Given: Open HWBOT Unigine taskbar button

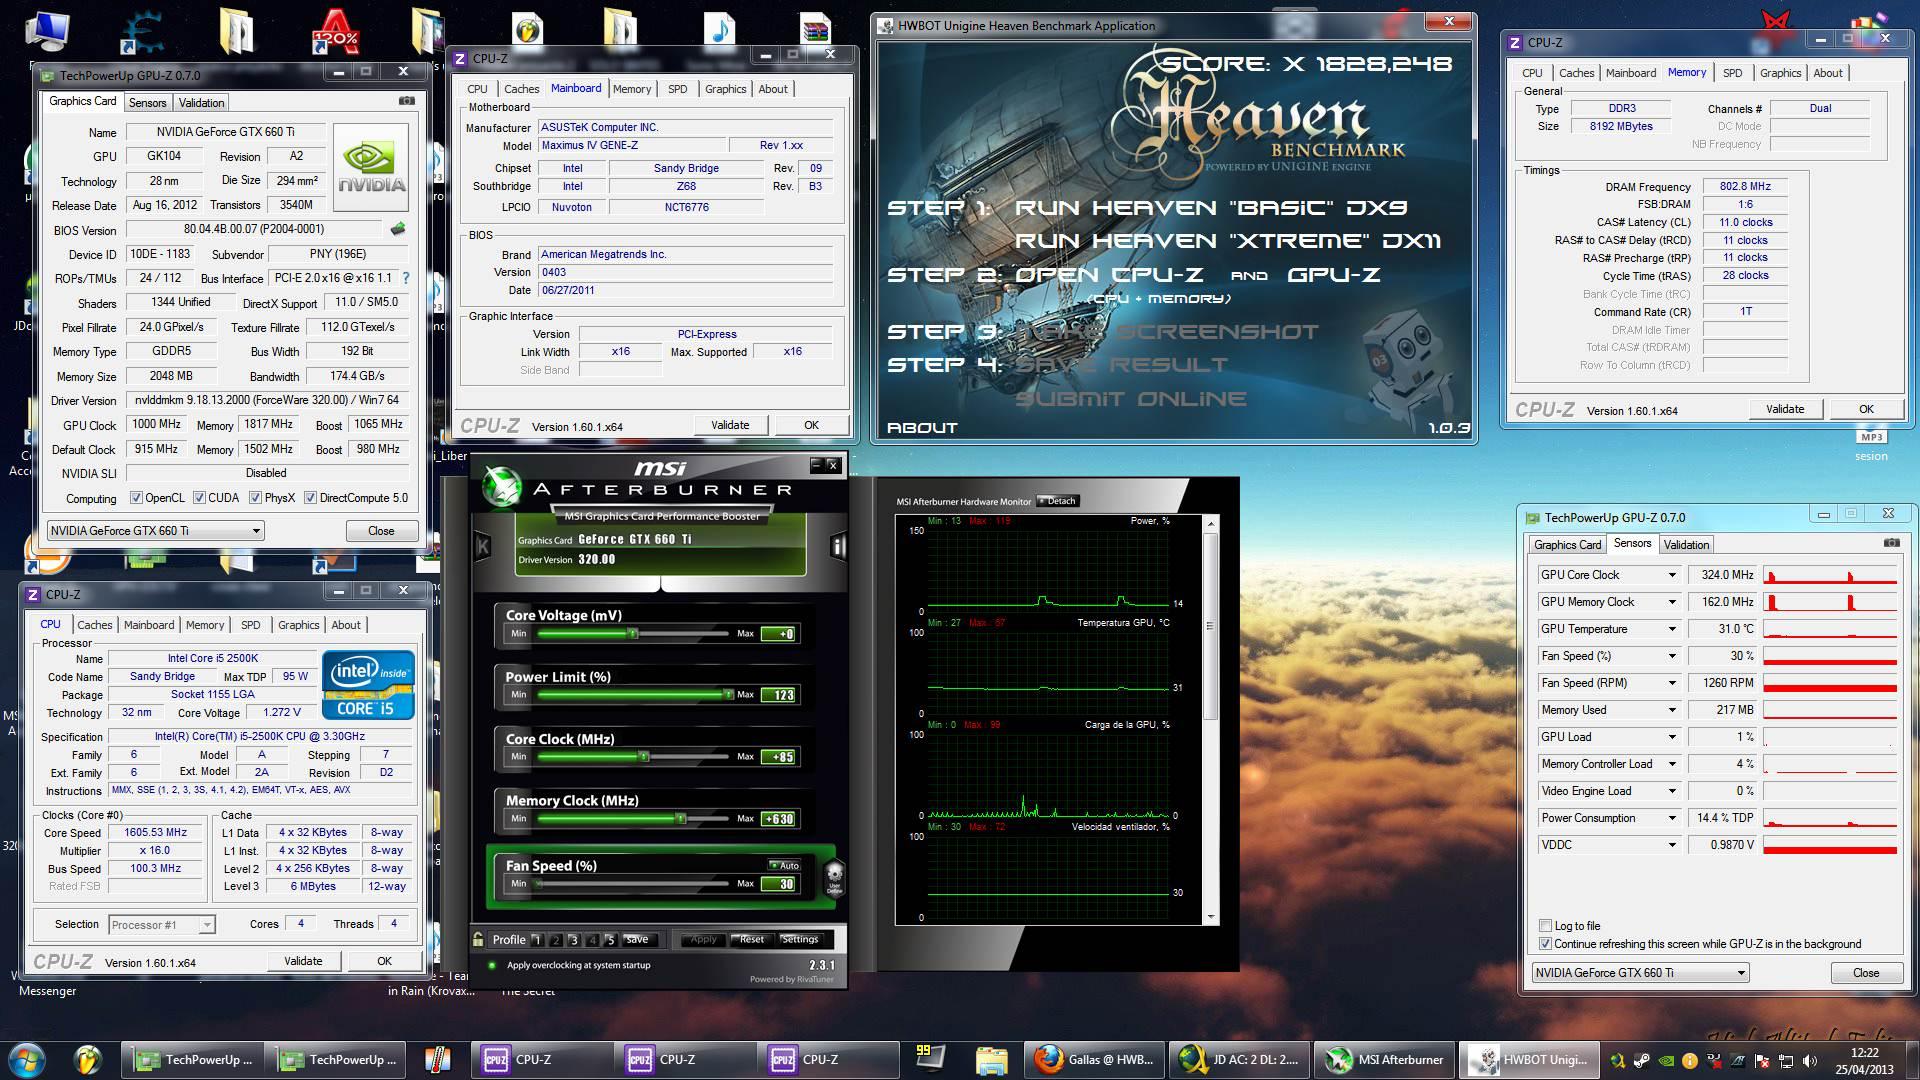Looking at the screenshot, I should pyautogui.click(x=1530, y=1060).
